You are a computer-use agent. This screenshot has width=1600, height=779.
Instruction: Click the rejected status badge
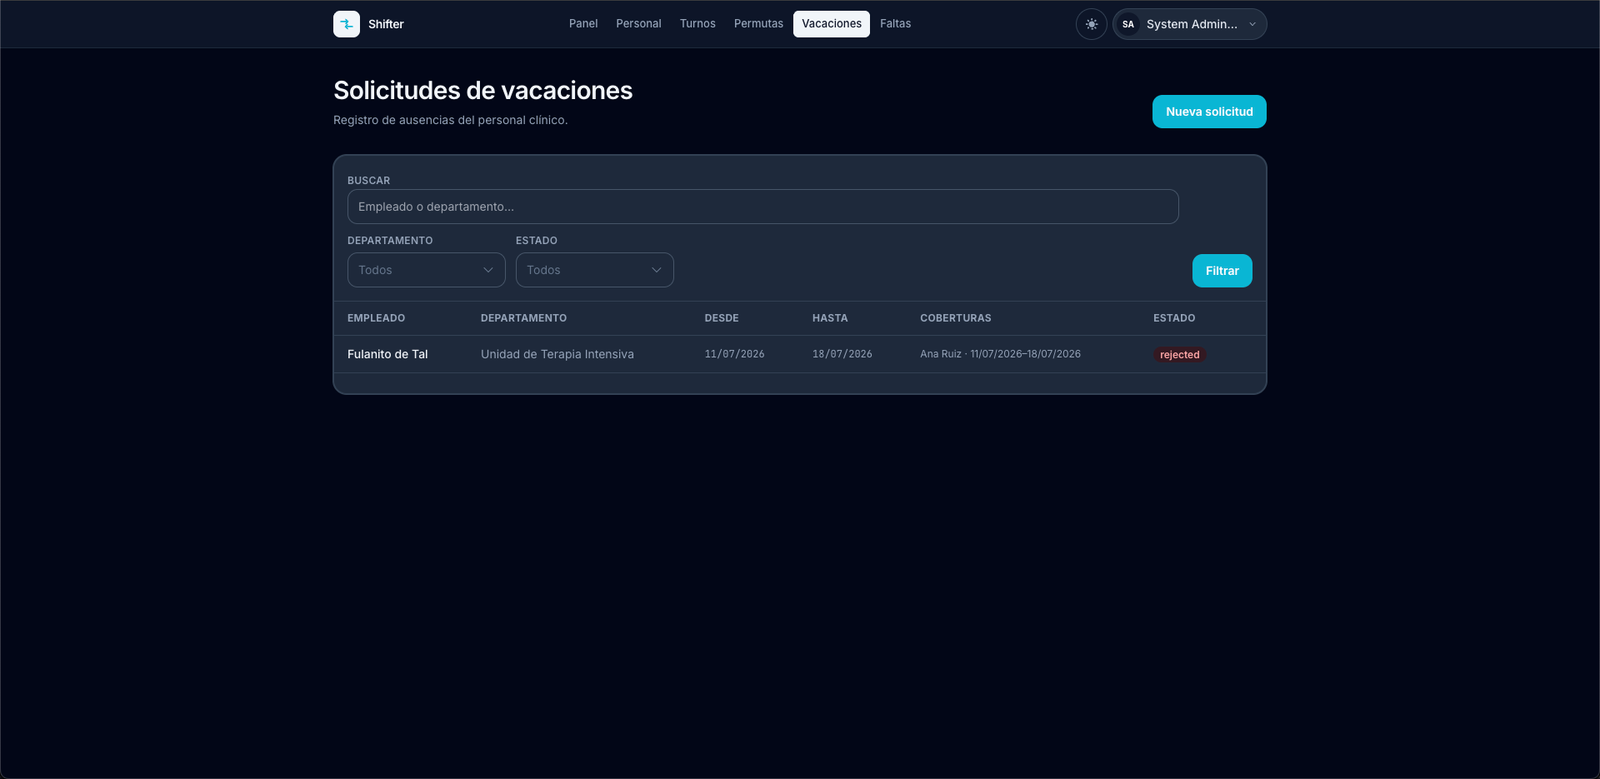tap(1180, 355)
